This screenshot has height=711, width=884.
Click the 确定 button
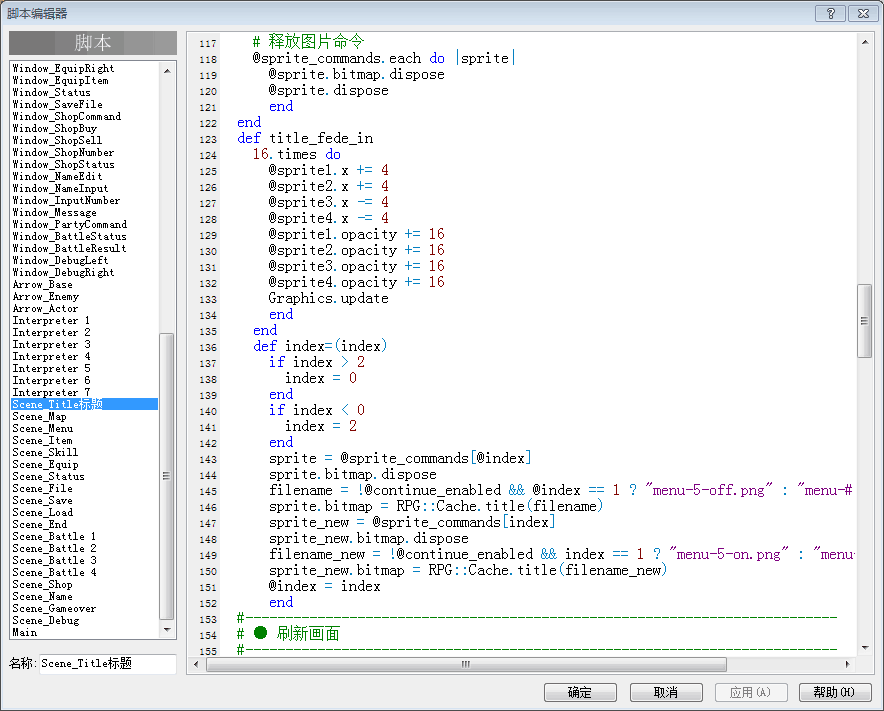tap(580, 692)
